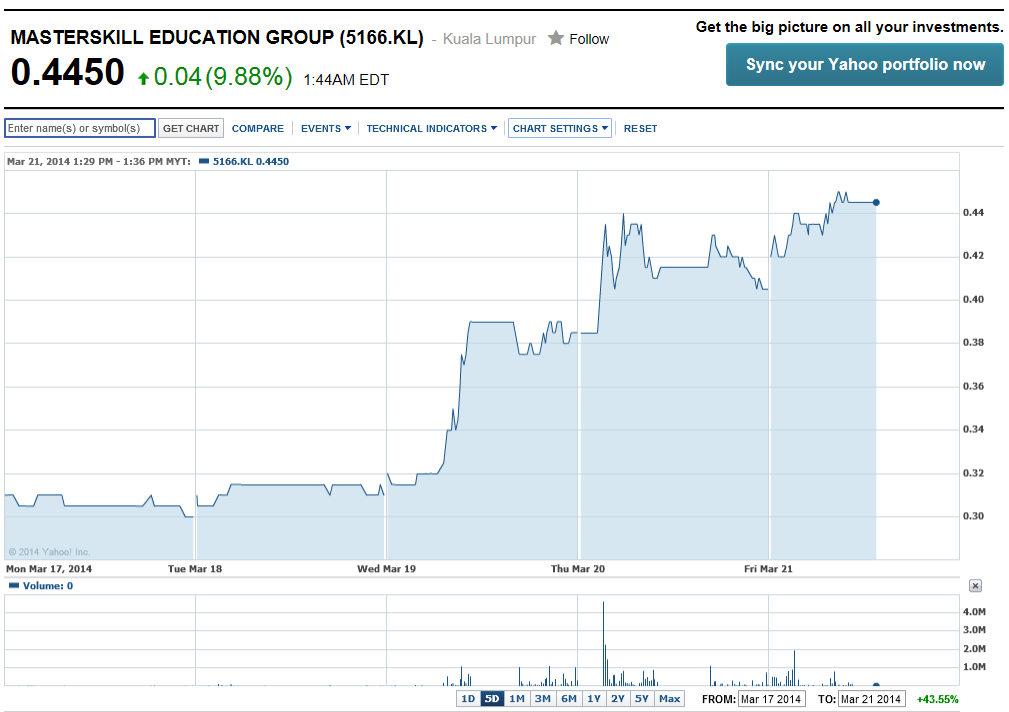Click the Reset chart link
Image resolution: width=1009 pixels, height=712 pixels.
(640, 128)
